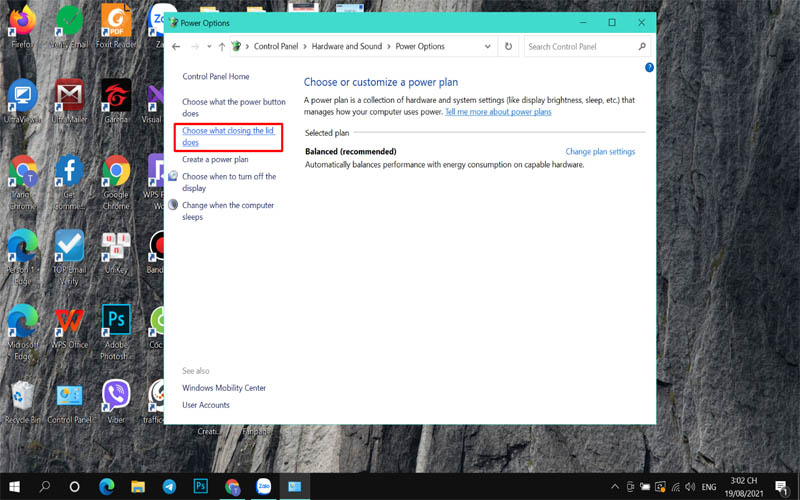800x500 pixels.
Task: Click the Back arrow in Power Options
Action: pos(176,46)
